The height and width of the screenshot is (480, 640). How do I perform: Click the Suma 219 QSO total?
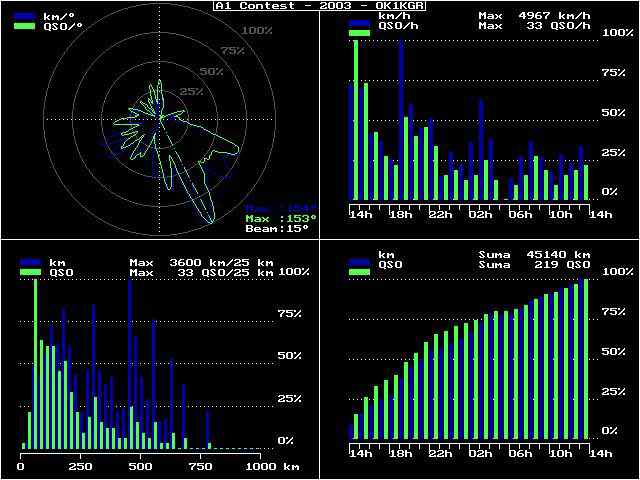tap(535, 264)
